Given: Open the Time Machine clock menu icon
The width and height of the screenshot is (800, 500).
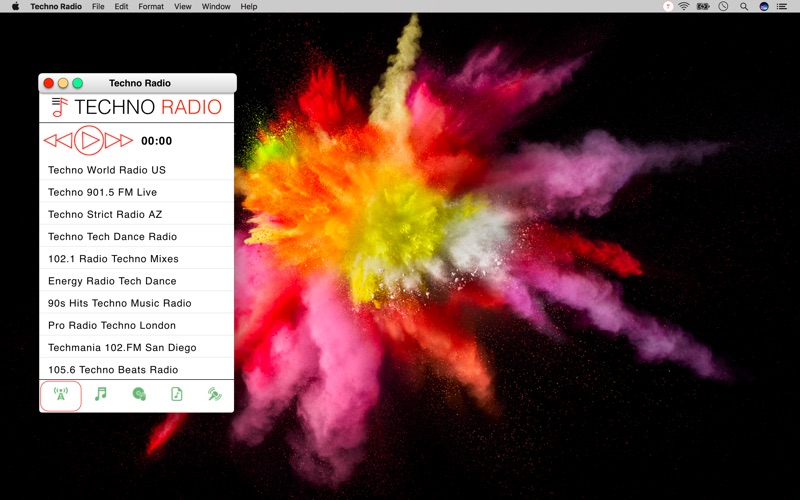Looking at the screenshot, I should [x=723, y=6].
